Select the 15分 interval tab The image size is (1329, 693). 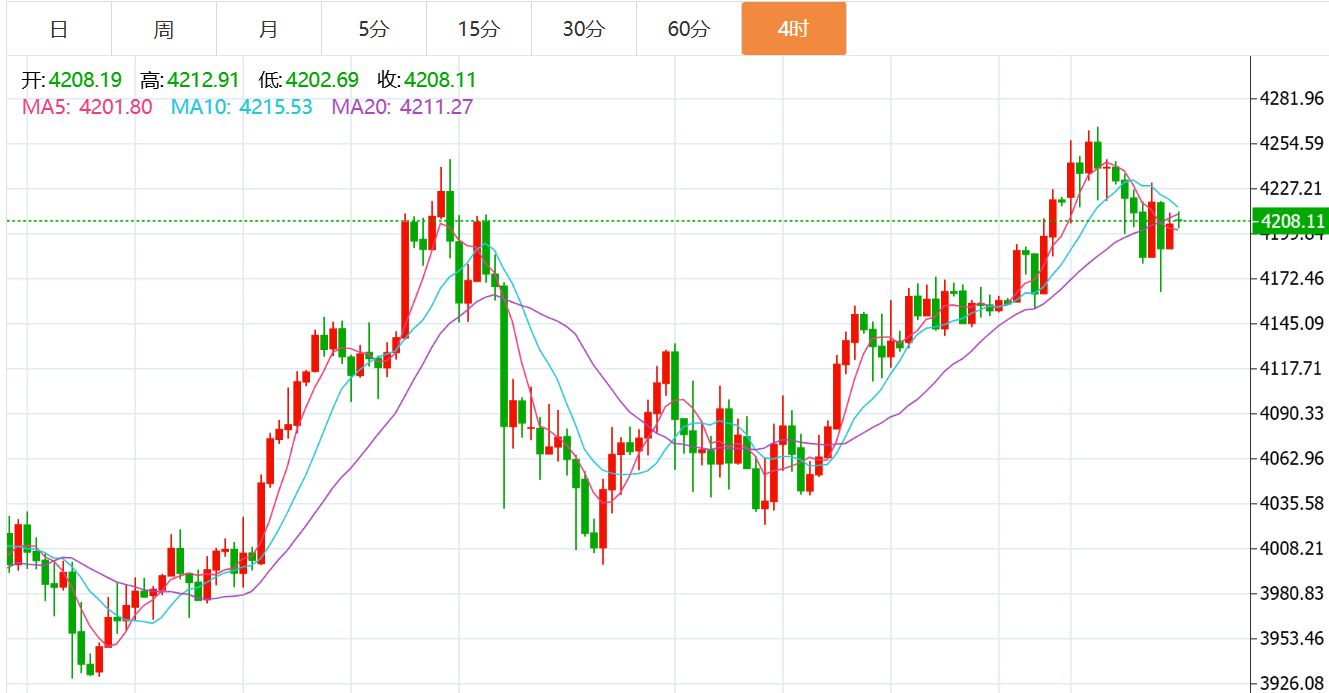tap(478, 29)
